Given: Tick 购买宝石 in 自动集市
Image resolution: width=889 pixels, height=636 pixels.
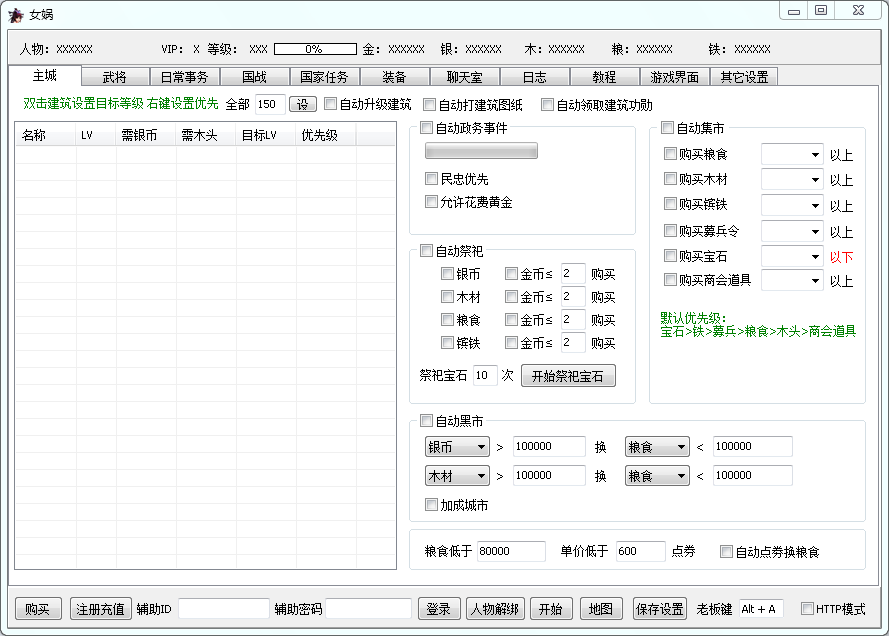Looking at the screenshot, I should [x=671, y=256].
